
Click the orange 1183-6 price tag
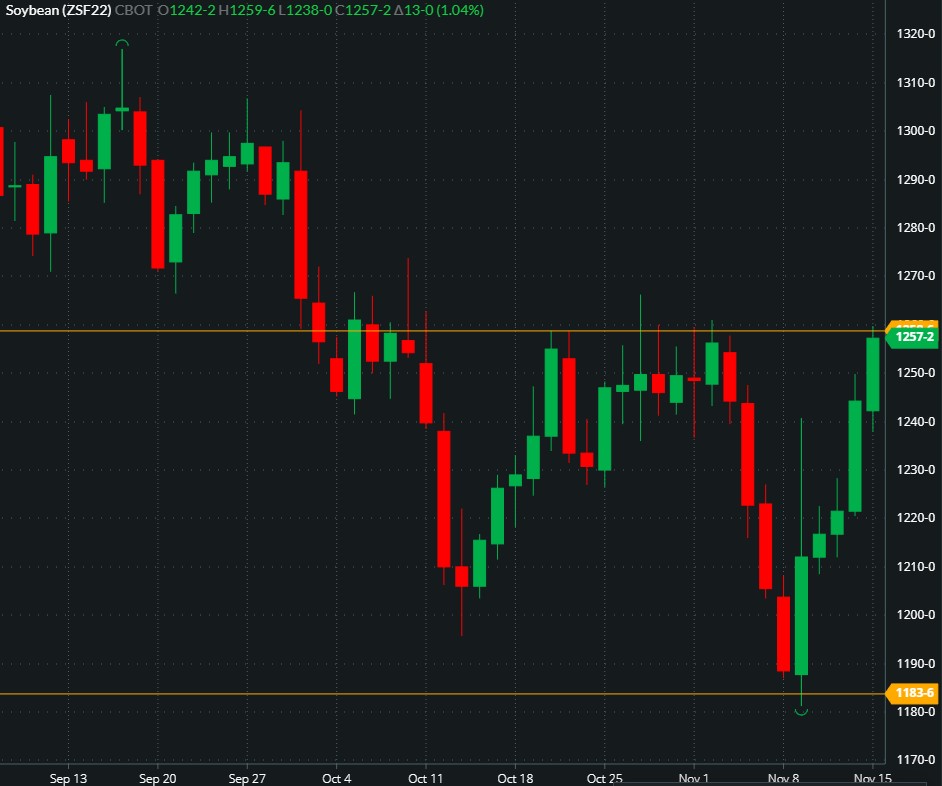click(914, 693)
